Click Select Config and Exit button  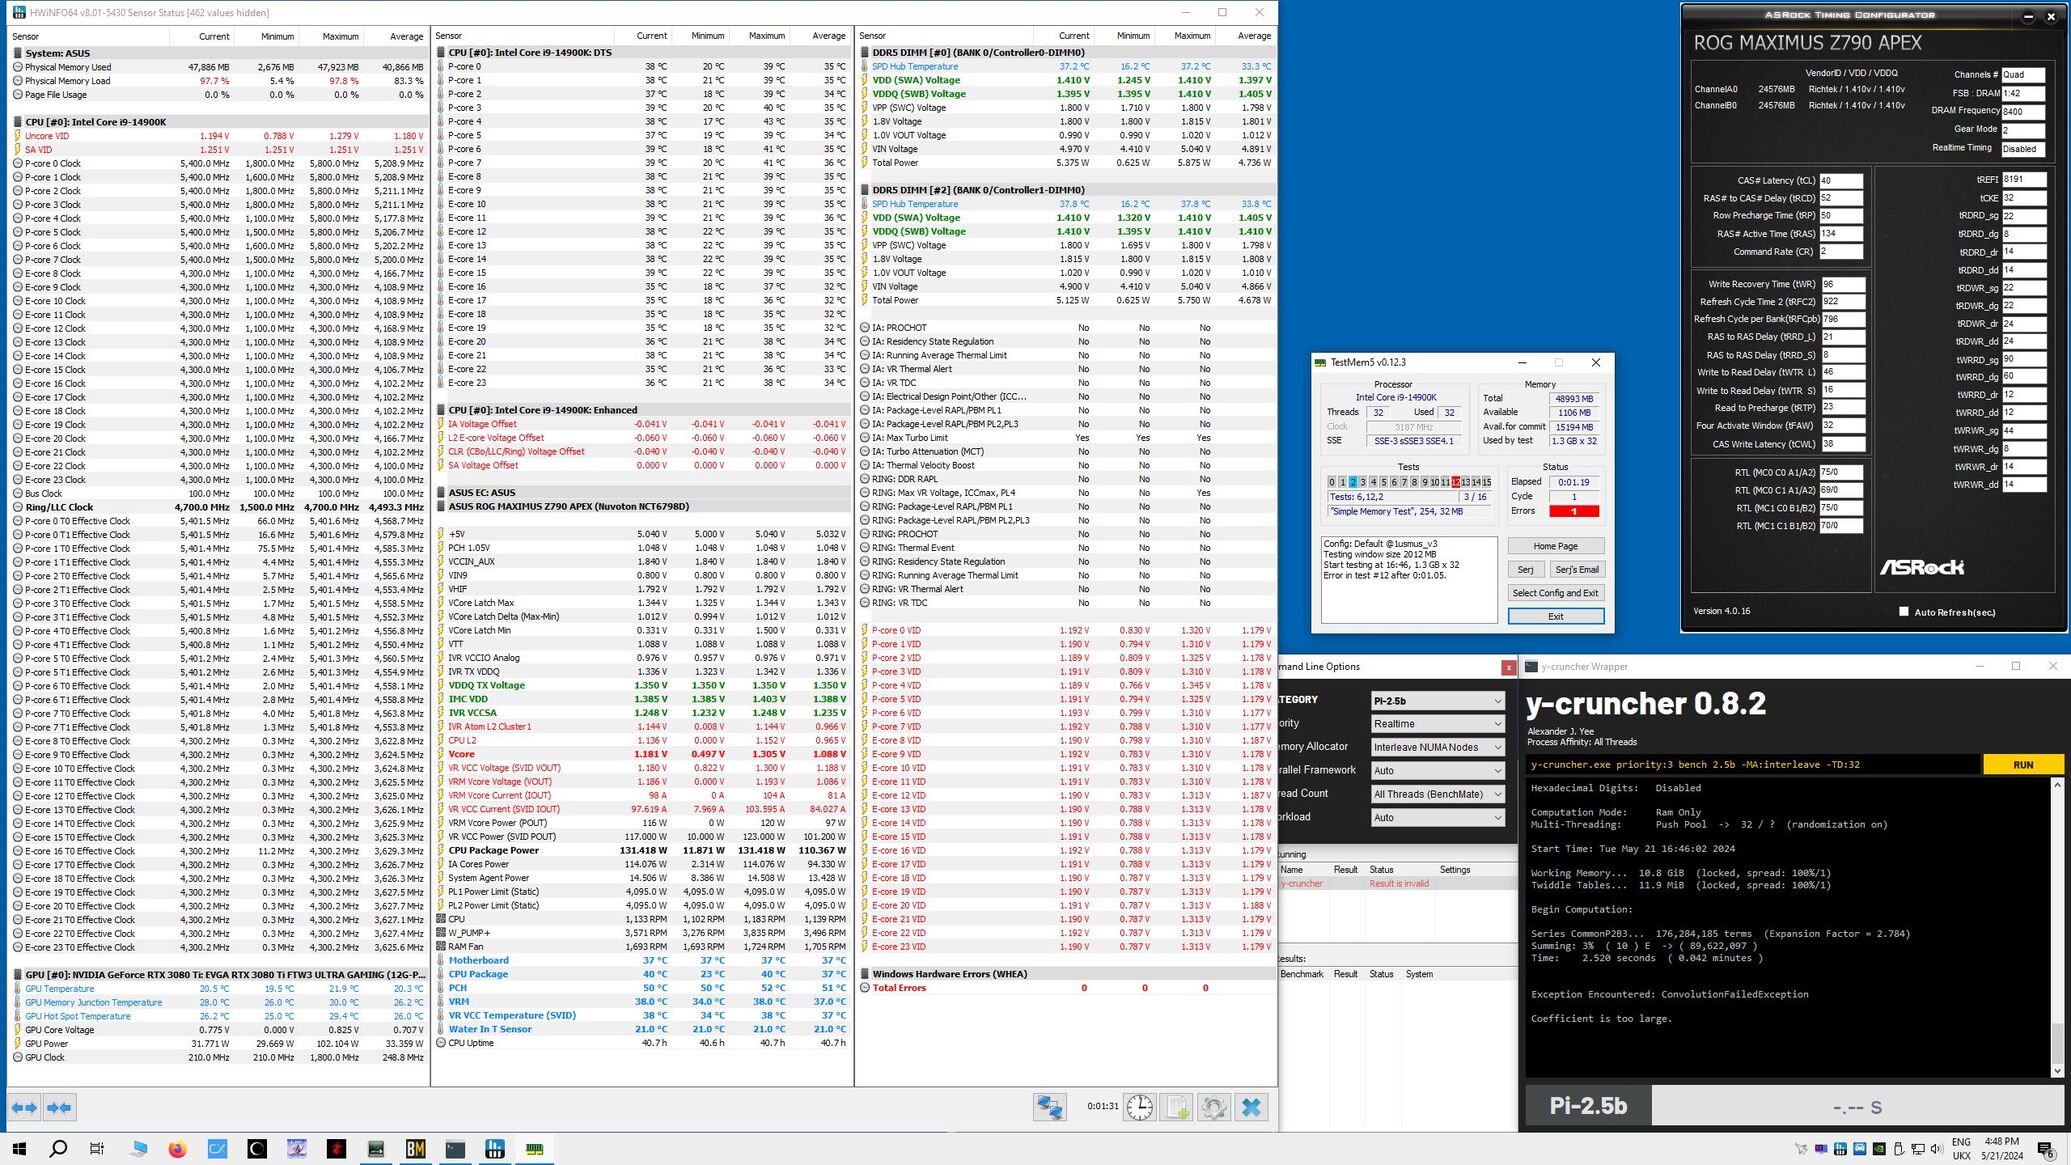pyautogui.click(x=1555, y=593)
